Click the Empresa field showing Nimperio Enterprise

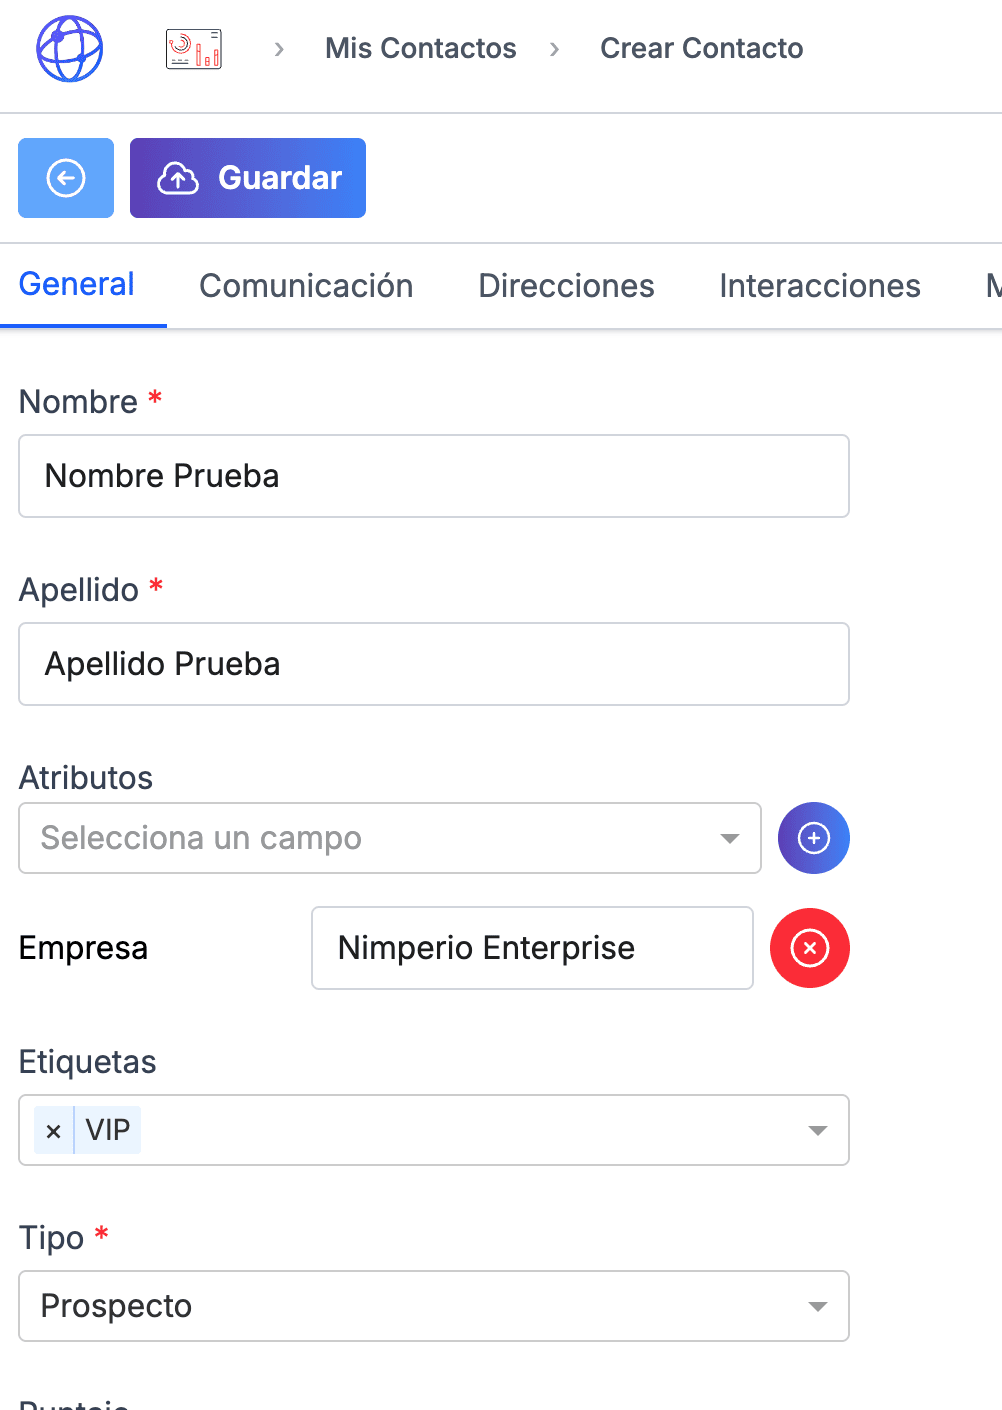(531, 948)
